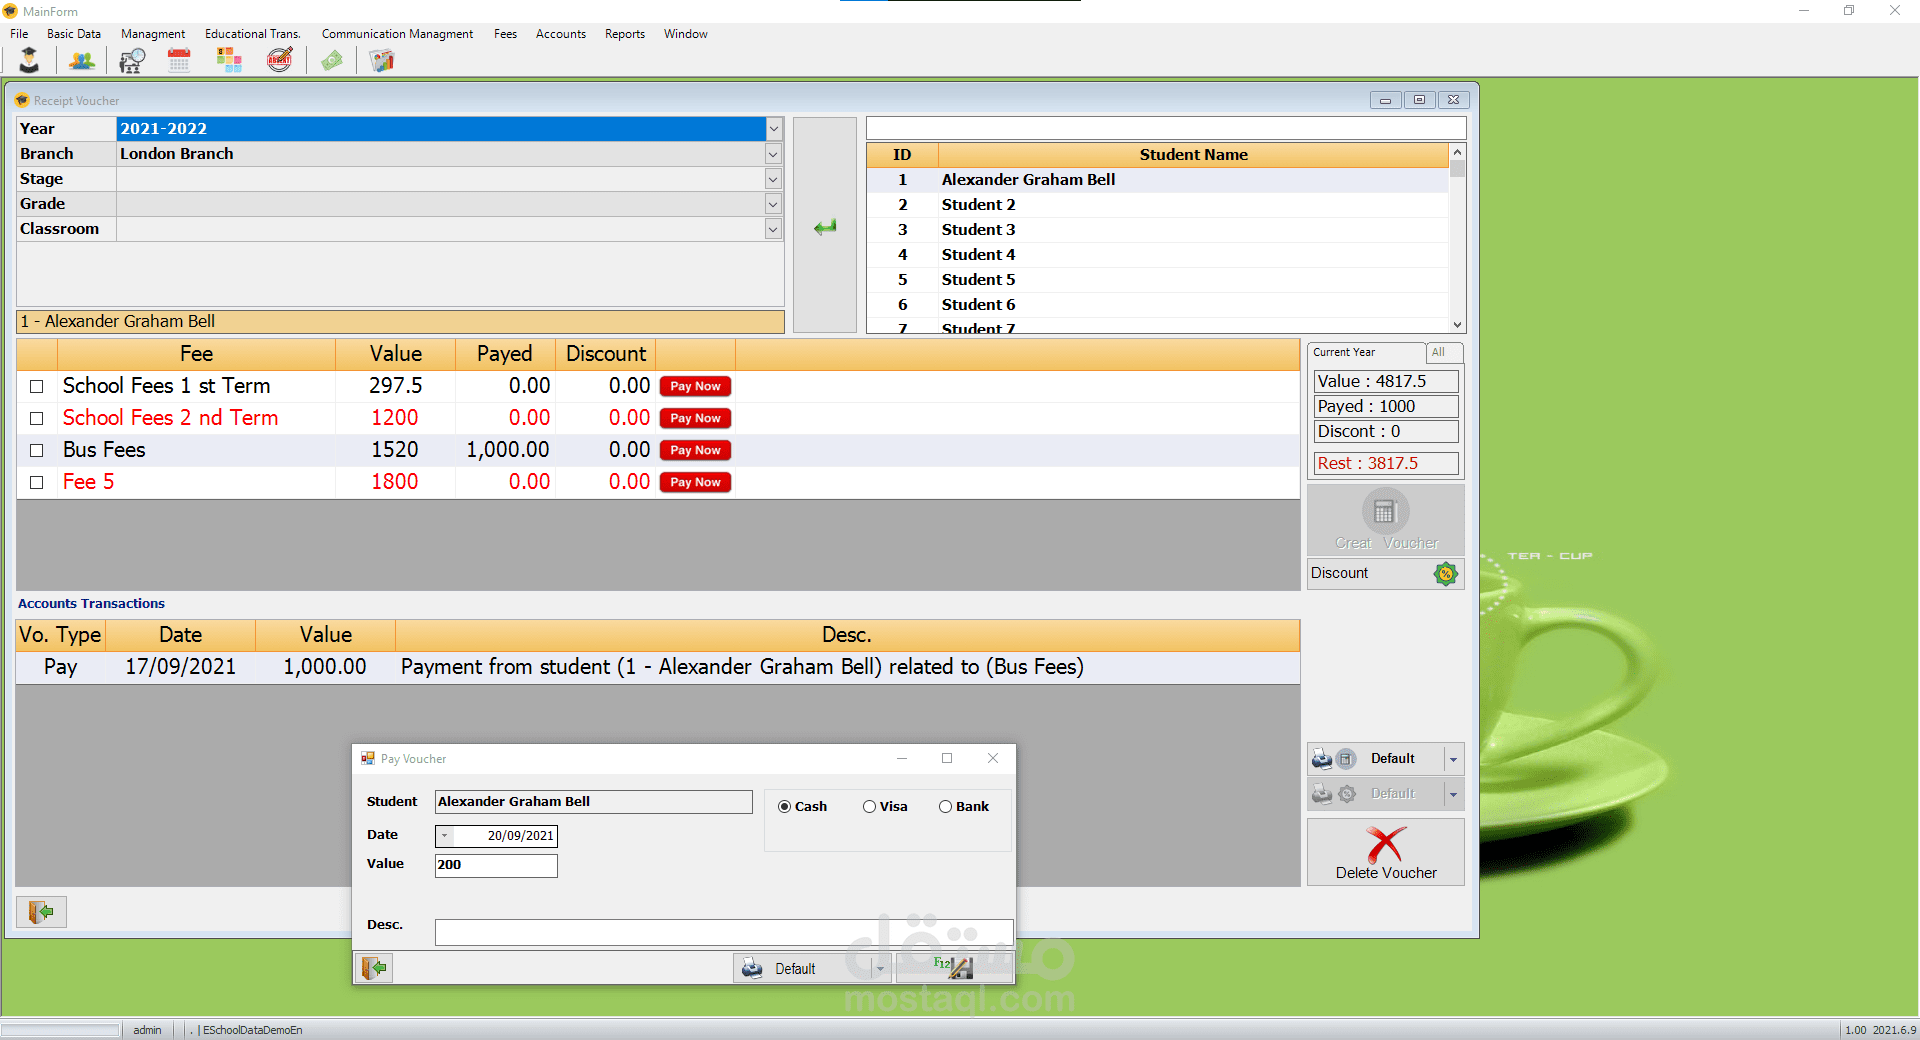Open the green money fees toolbar icon

coord(332,60)
